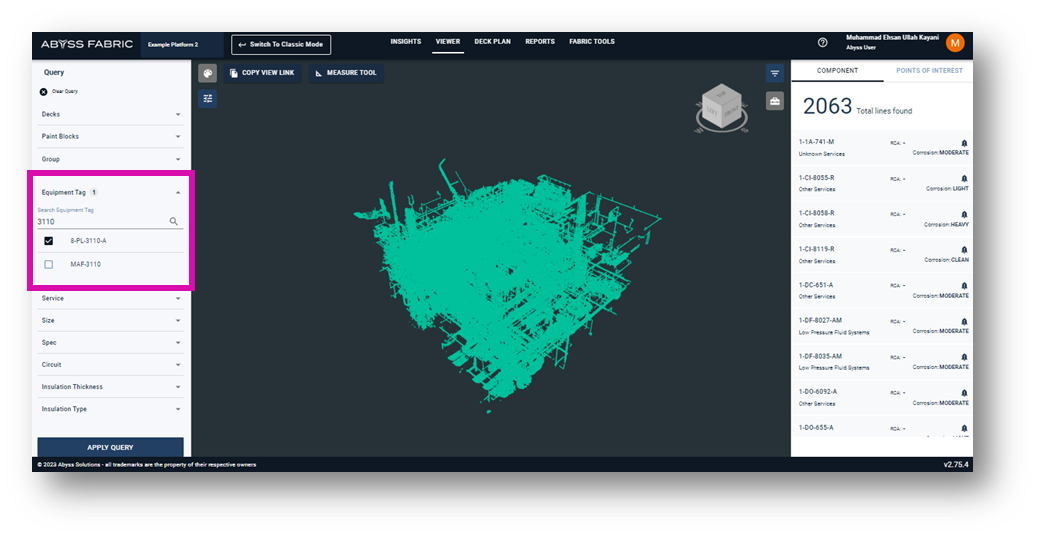Click Switch To Classic Mode button
The height and width of the screenshot is (537, 1038).
coord(281,44)
